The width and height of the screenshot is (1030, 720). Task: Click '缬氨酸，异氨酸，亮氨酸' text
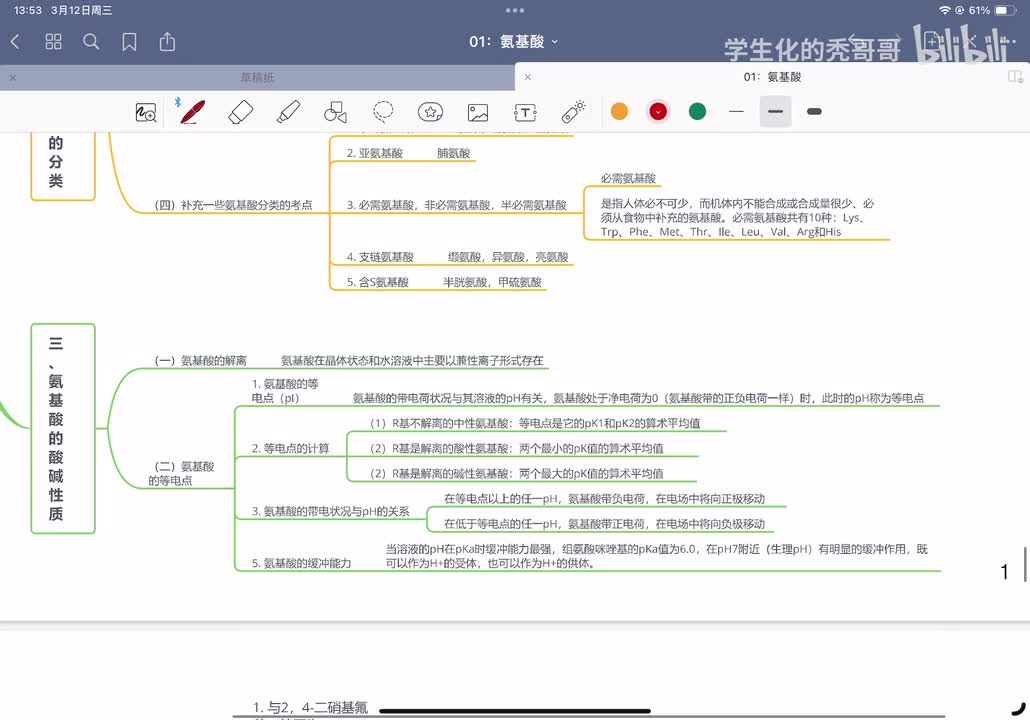(508, 257)
